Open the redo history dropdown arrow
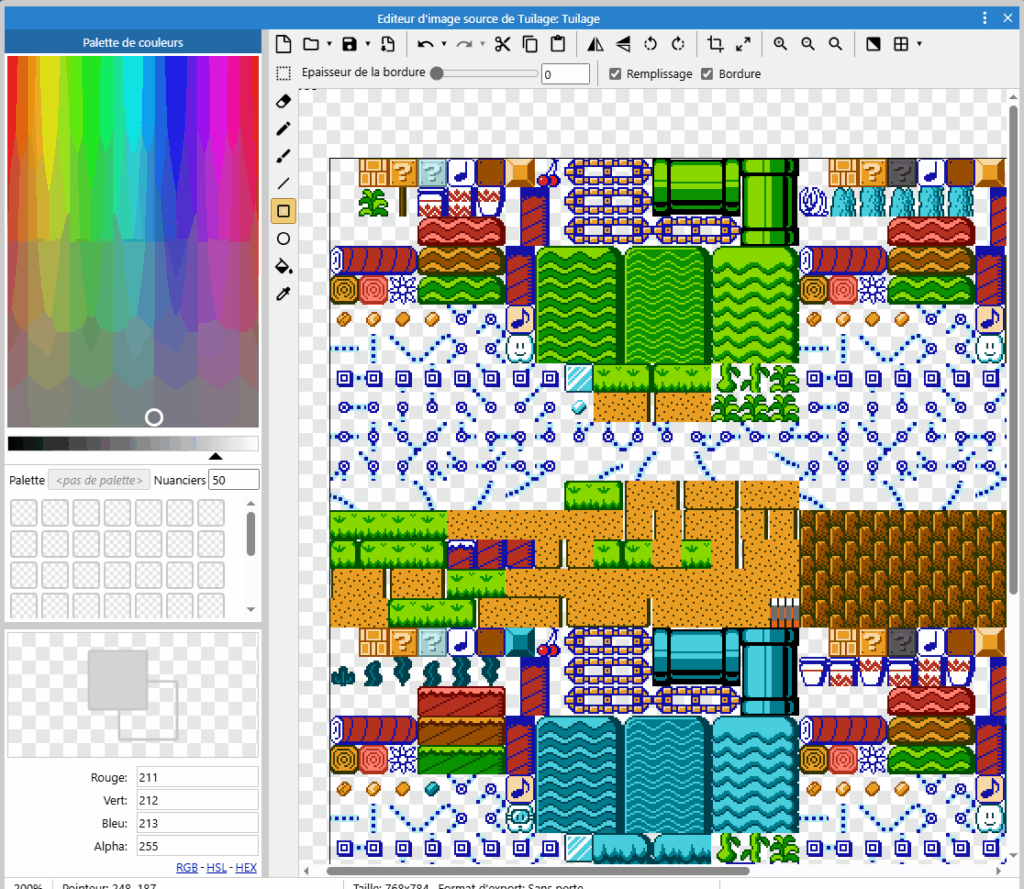Image resolution: width=1024 pixels, height=889 pixels. coord(483,44)
